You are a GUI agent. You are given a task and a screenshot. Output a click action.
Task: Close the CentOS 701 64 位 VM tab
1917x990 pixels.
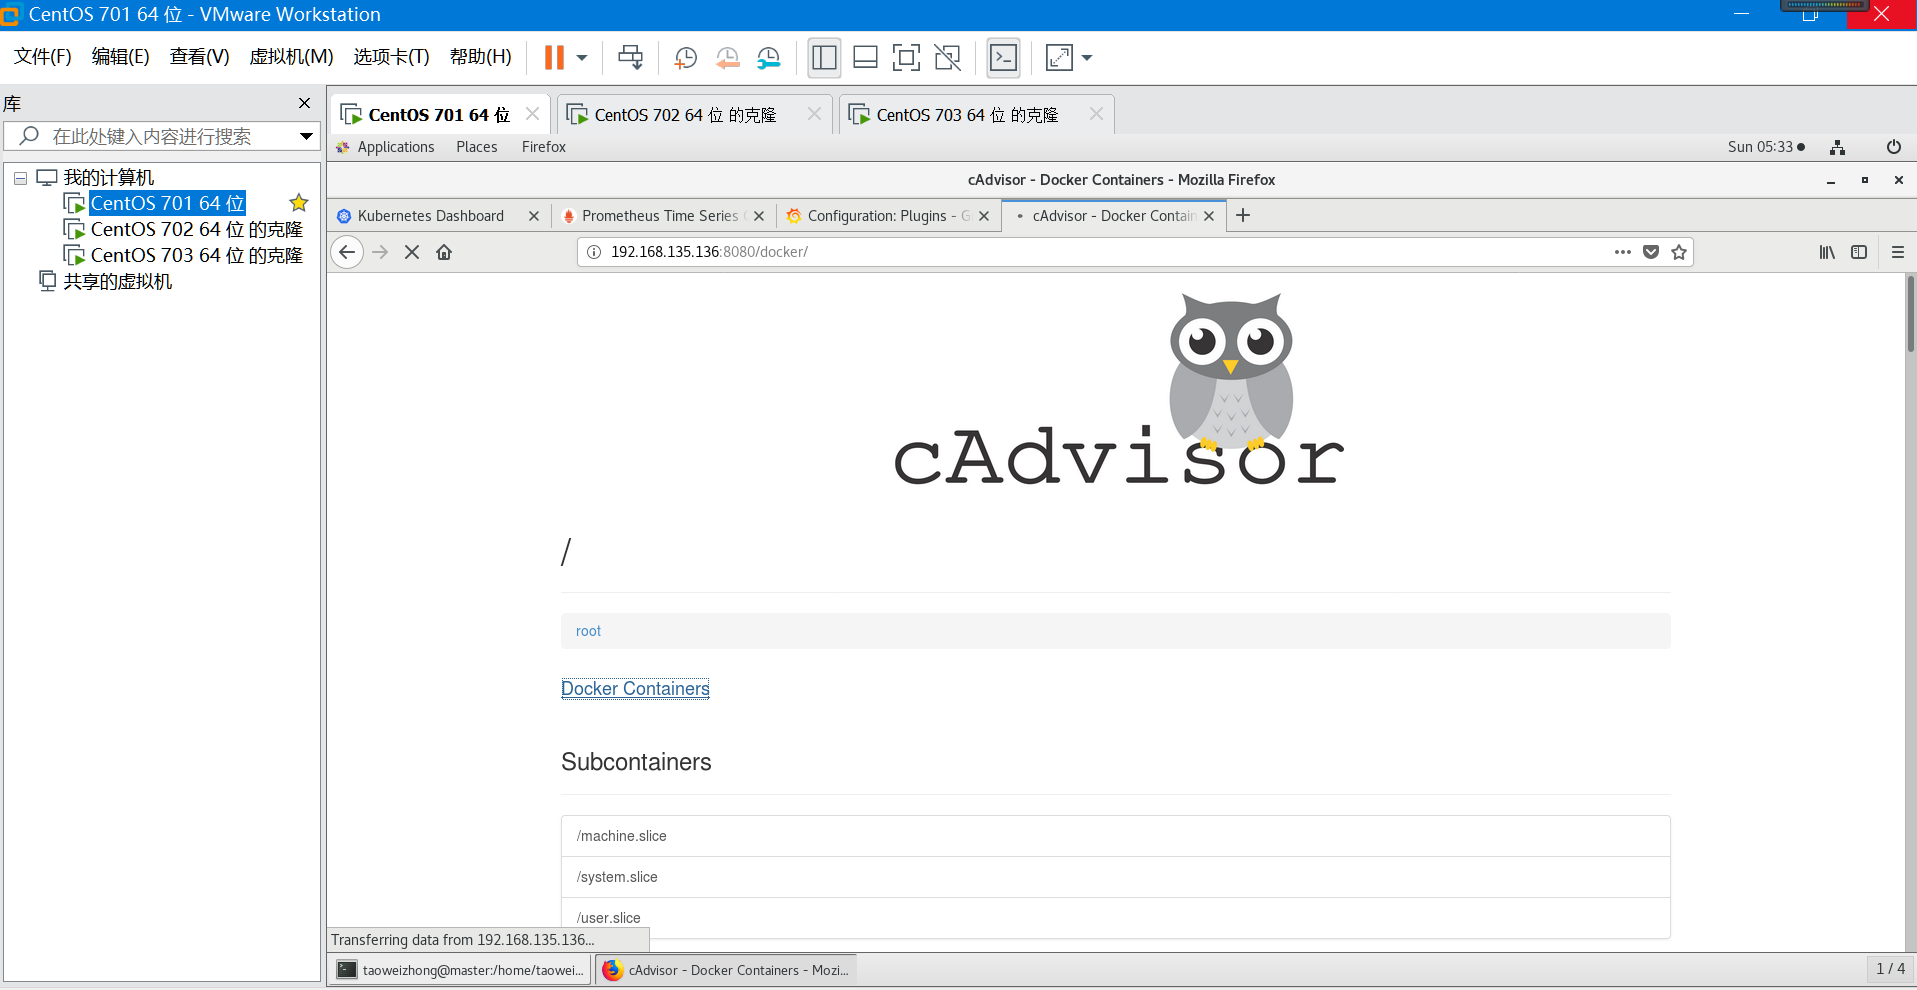pos(533,114)
